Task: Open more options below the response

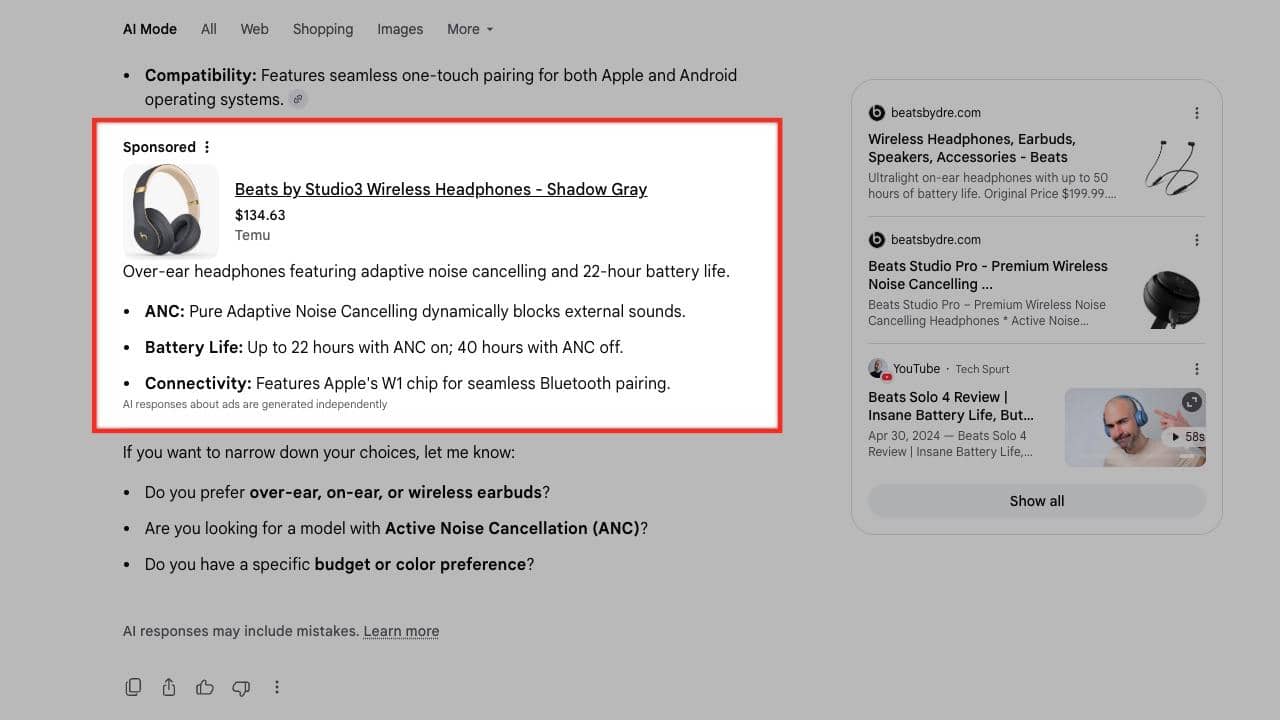Action: tap(277, 687)
